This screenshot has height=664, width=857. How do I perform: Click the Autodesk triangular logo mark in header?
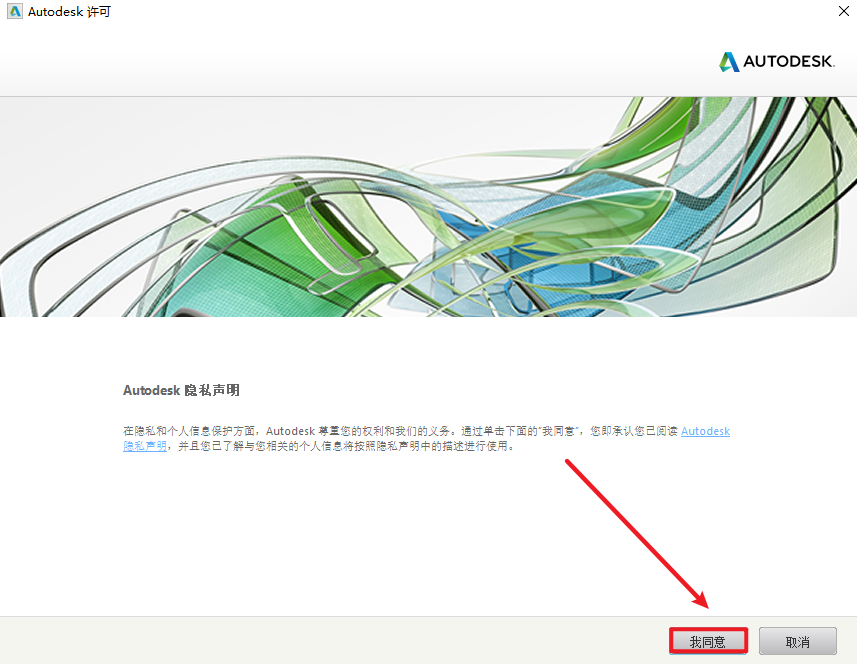729,62
